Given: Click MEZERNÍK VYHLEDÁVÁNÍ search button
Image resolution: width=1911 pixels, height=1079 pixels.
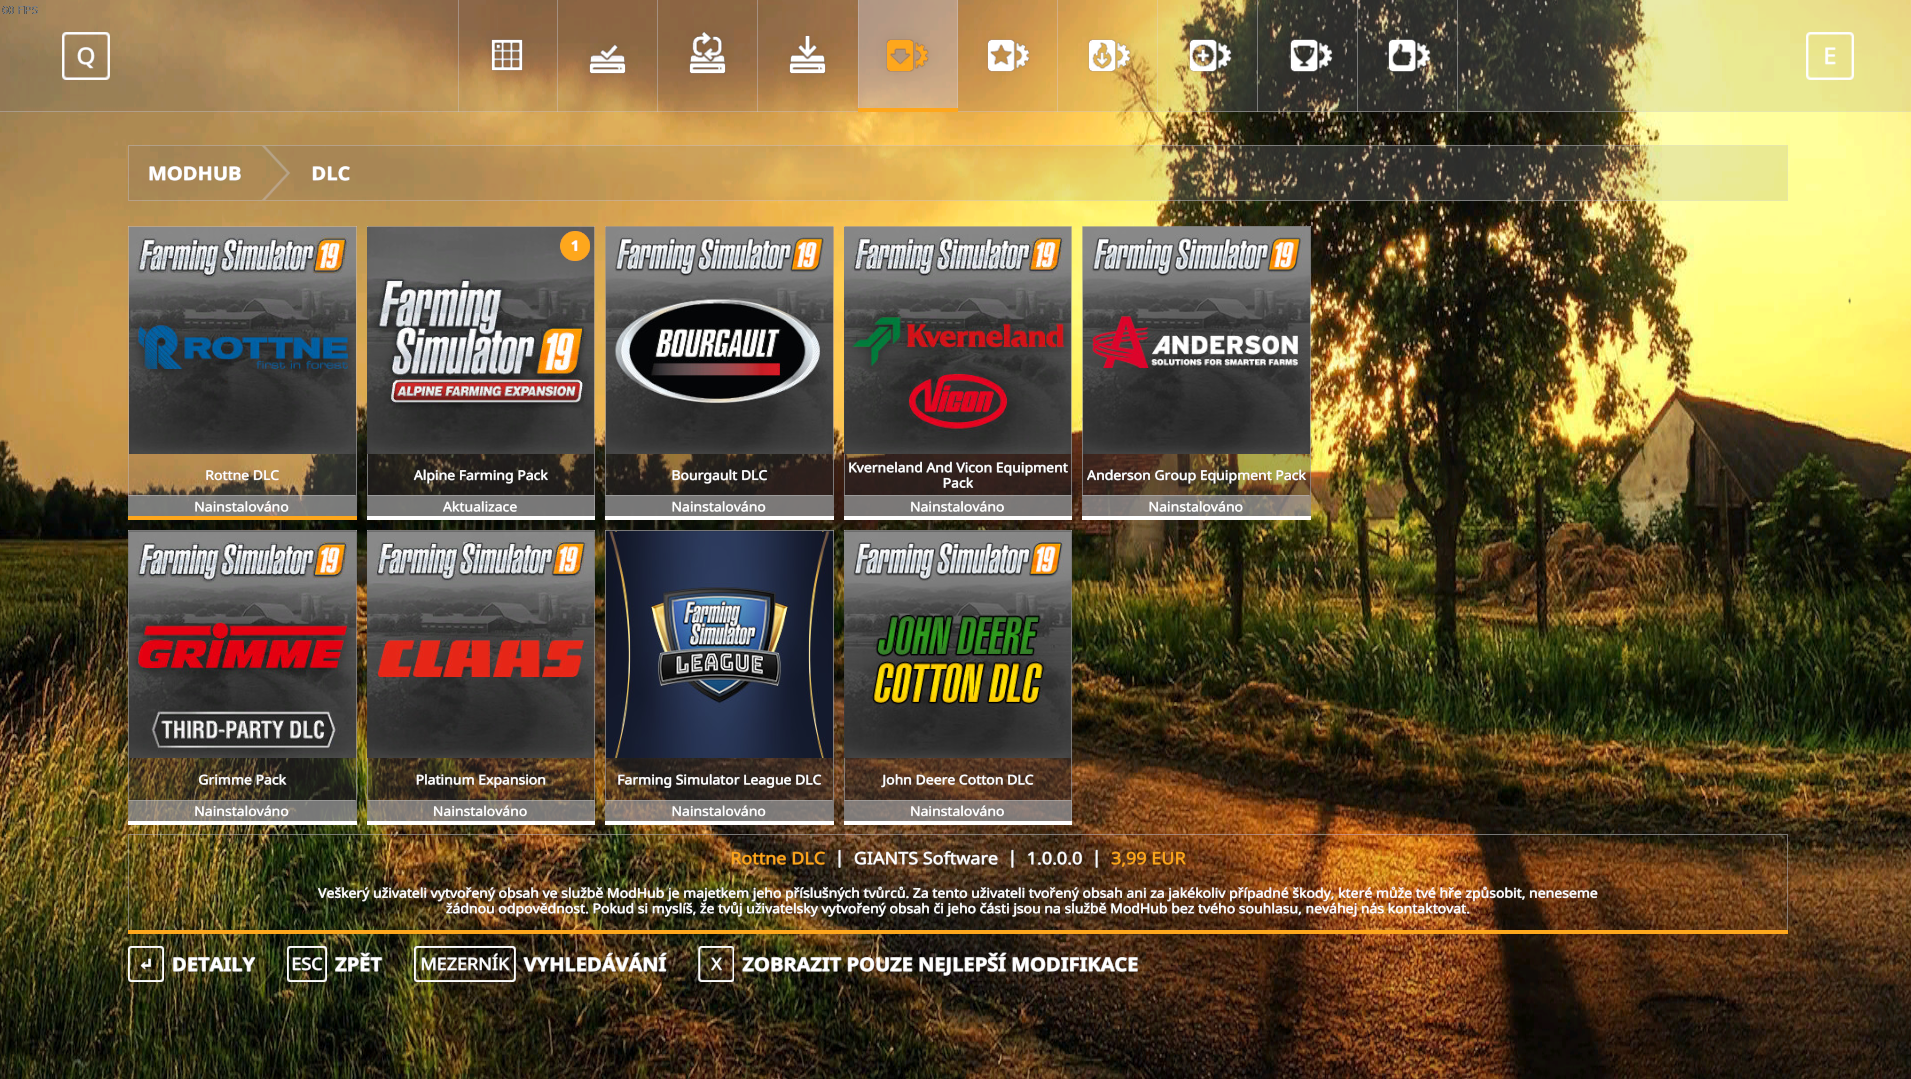Looking at the screenshot, I should tap(541, 964).
